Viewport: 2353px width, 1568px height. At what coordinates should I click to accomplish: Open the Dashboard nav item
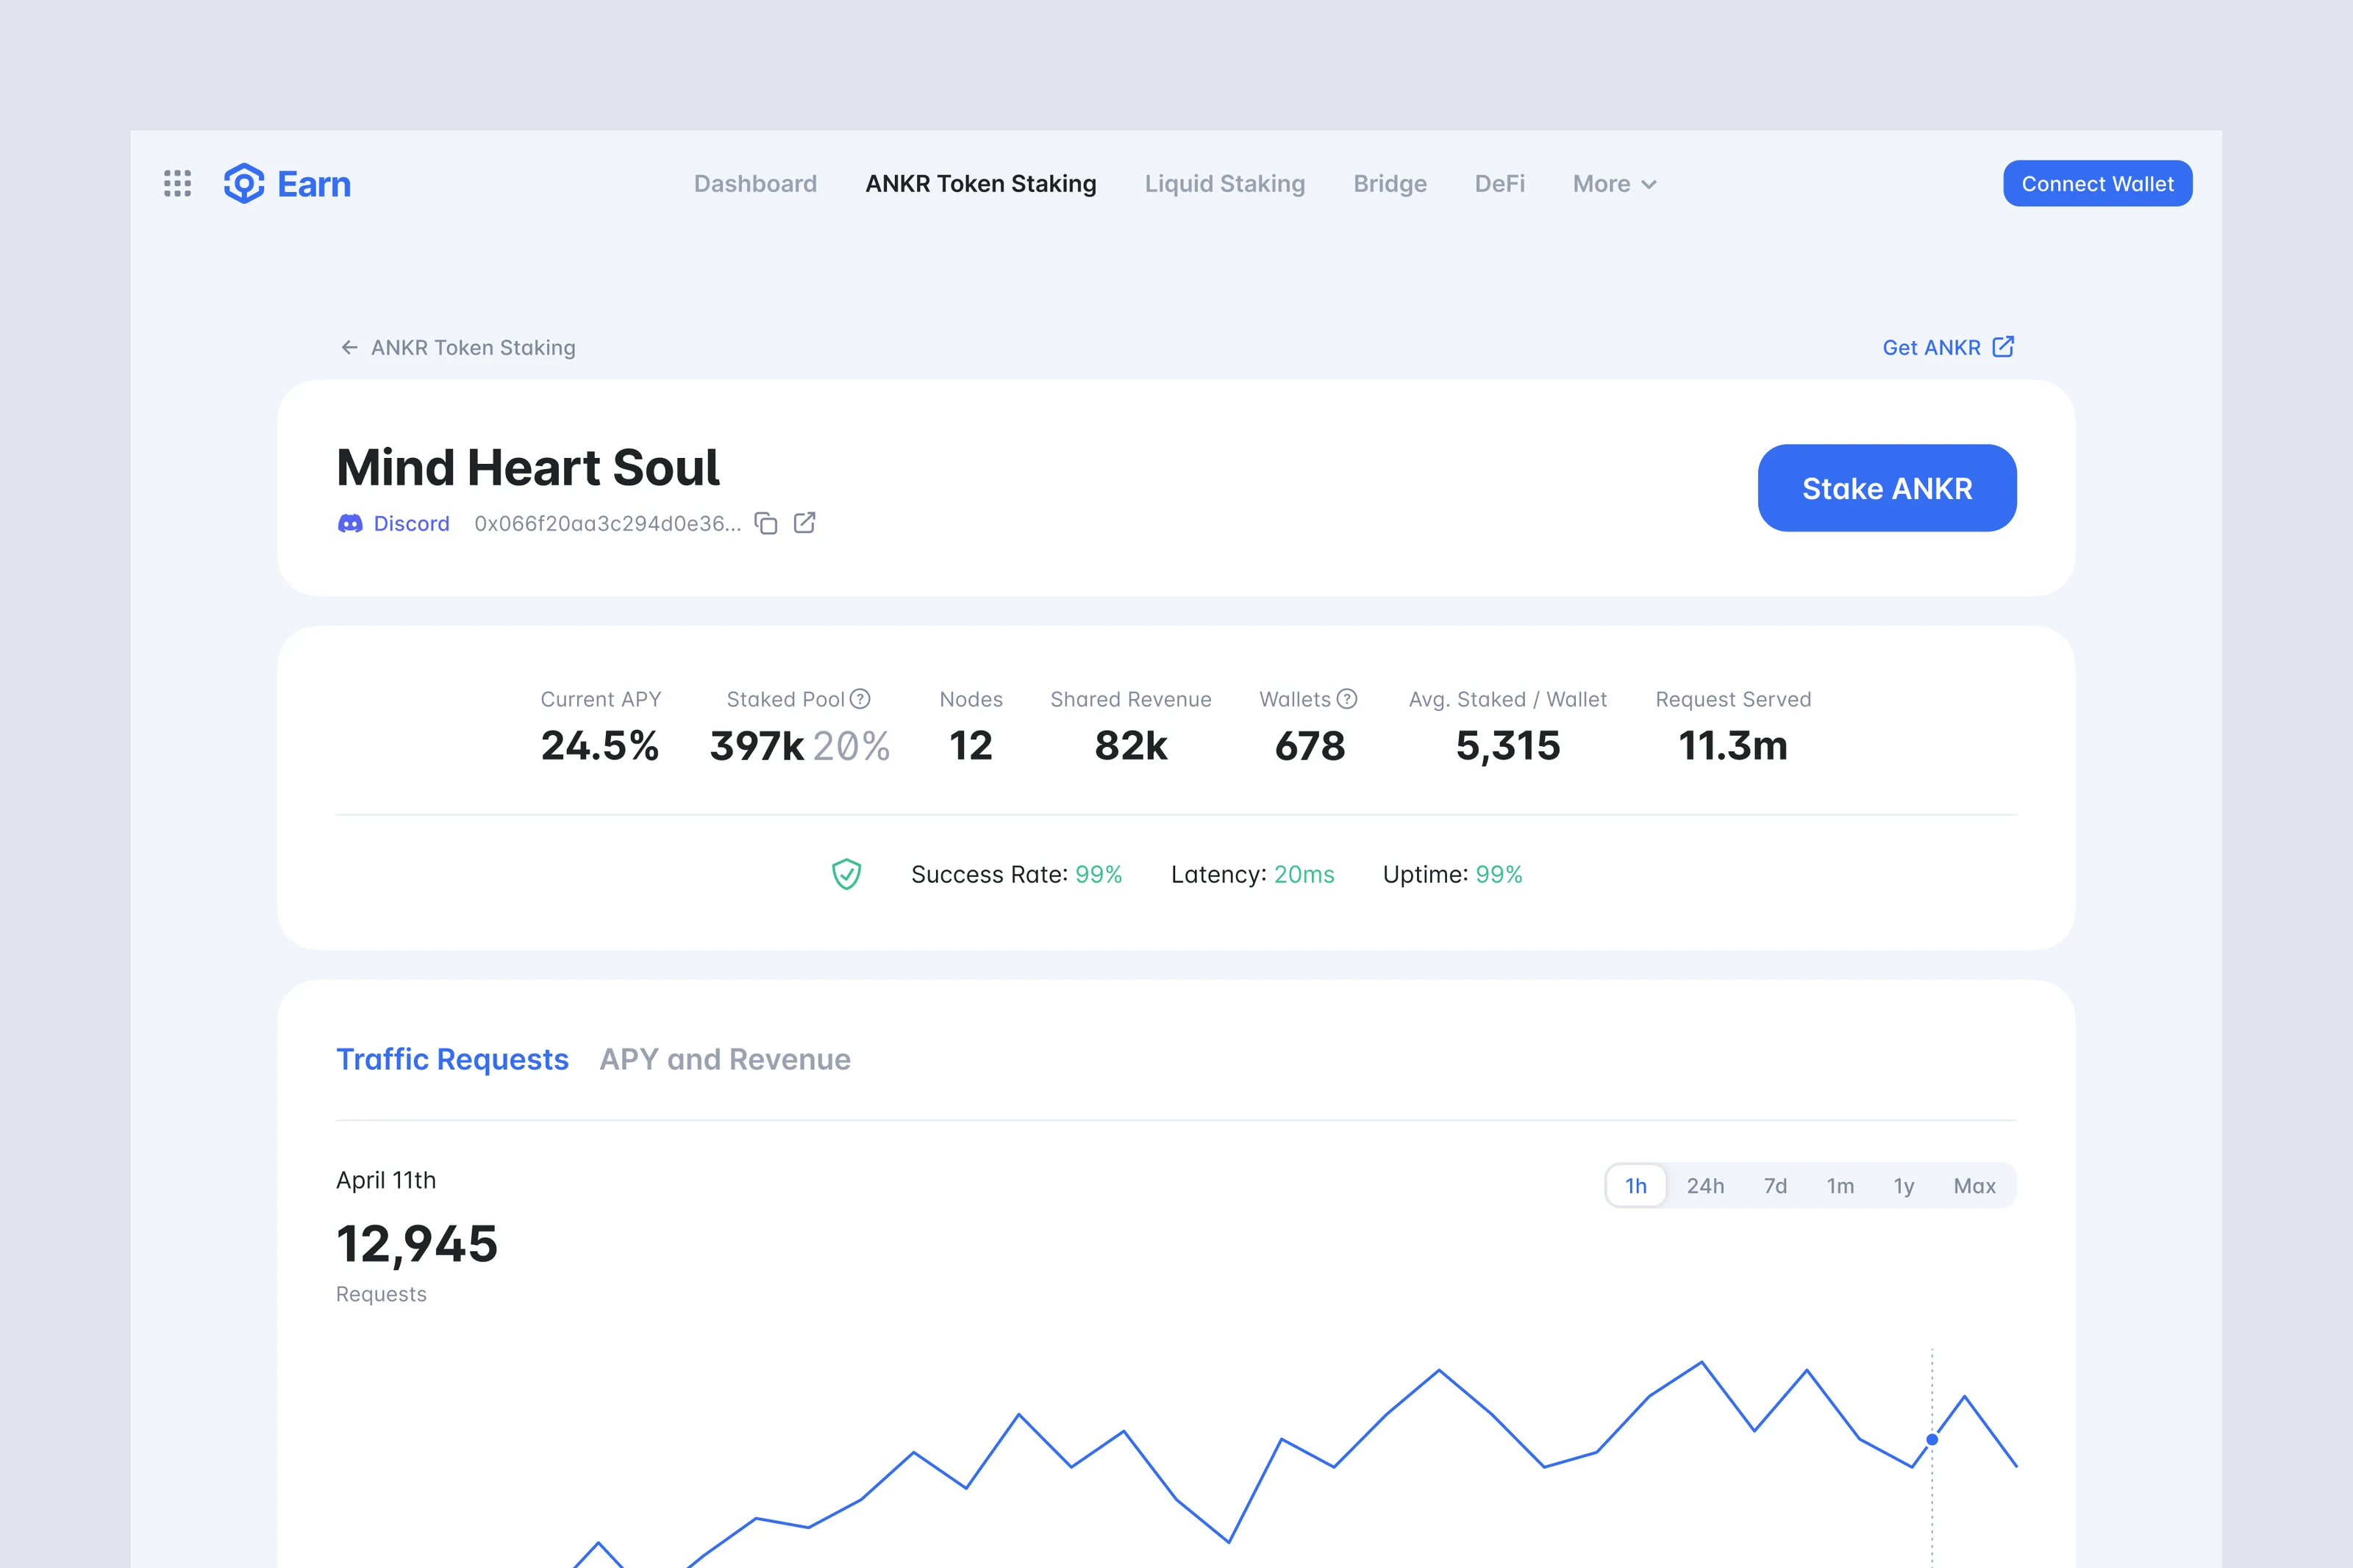click(x=756, y=184)
